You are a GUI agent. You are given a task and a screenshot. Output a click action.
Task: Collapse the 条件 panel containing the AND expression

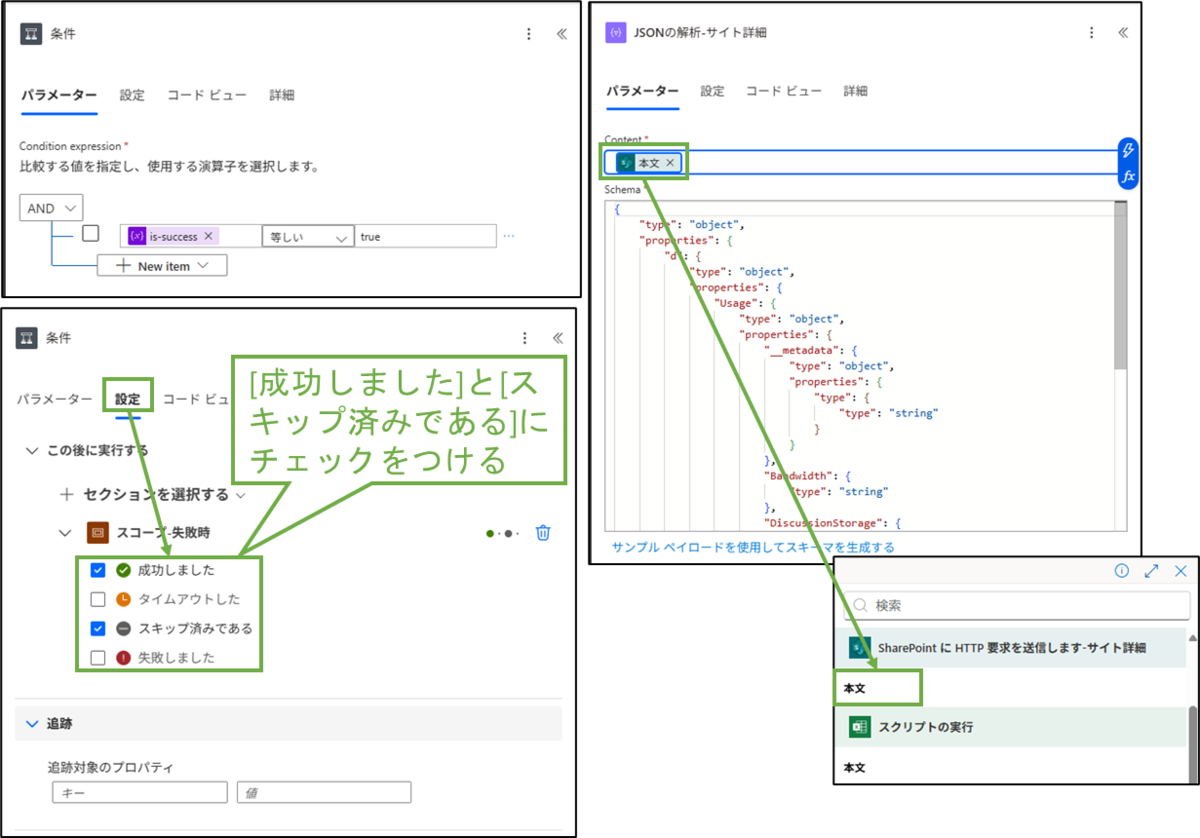click(x=561, y=34)
